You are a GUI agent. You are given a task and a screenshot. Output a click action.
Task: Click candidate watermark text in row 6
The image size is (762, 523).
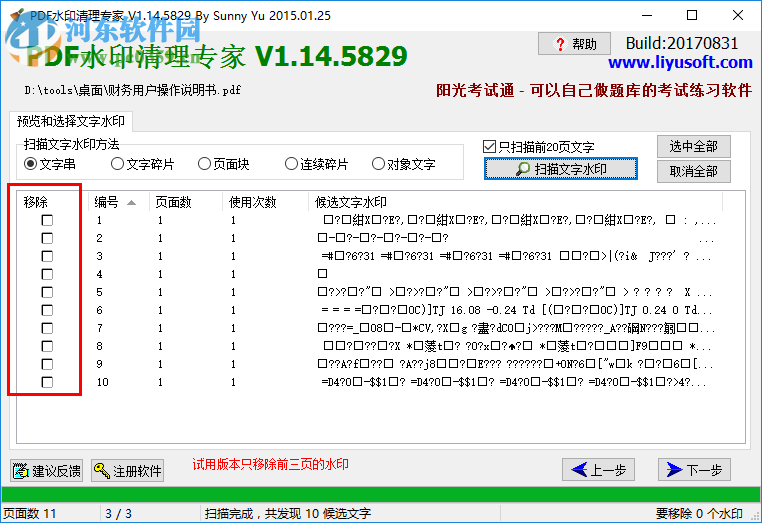click(517, 310)
